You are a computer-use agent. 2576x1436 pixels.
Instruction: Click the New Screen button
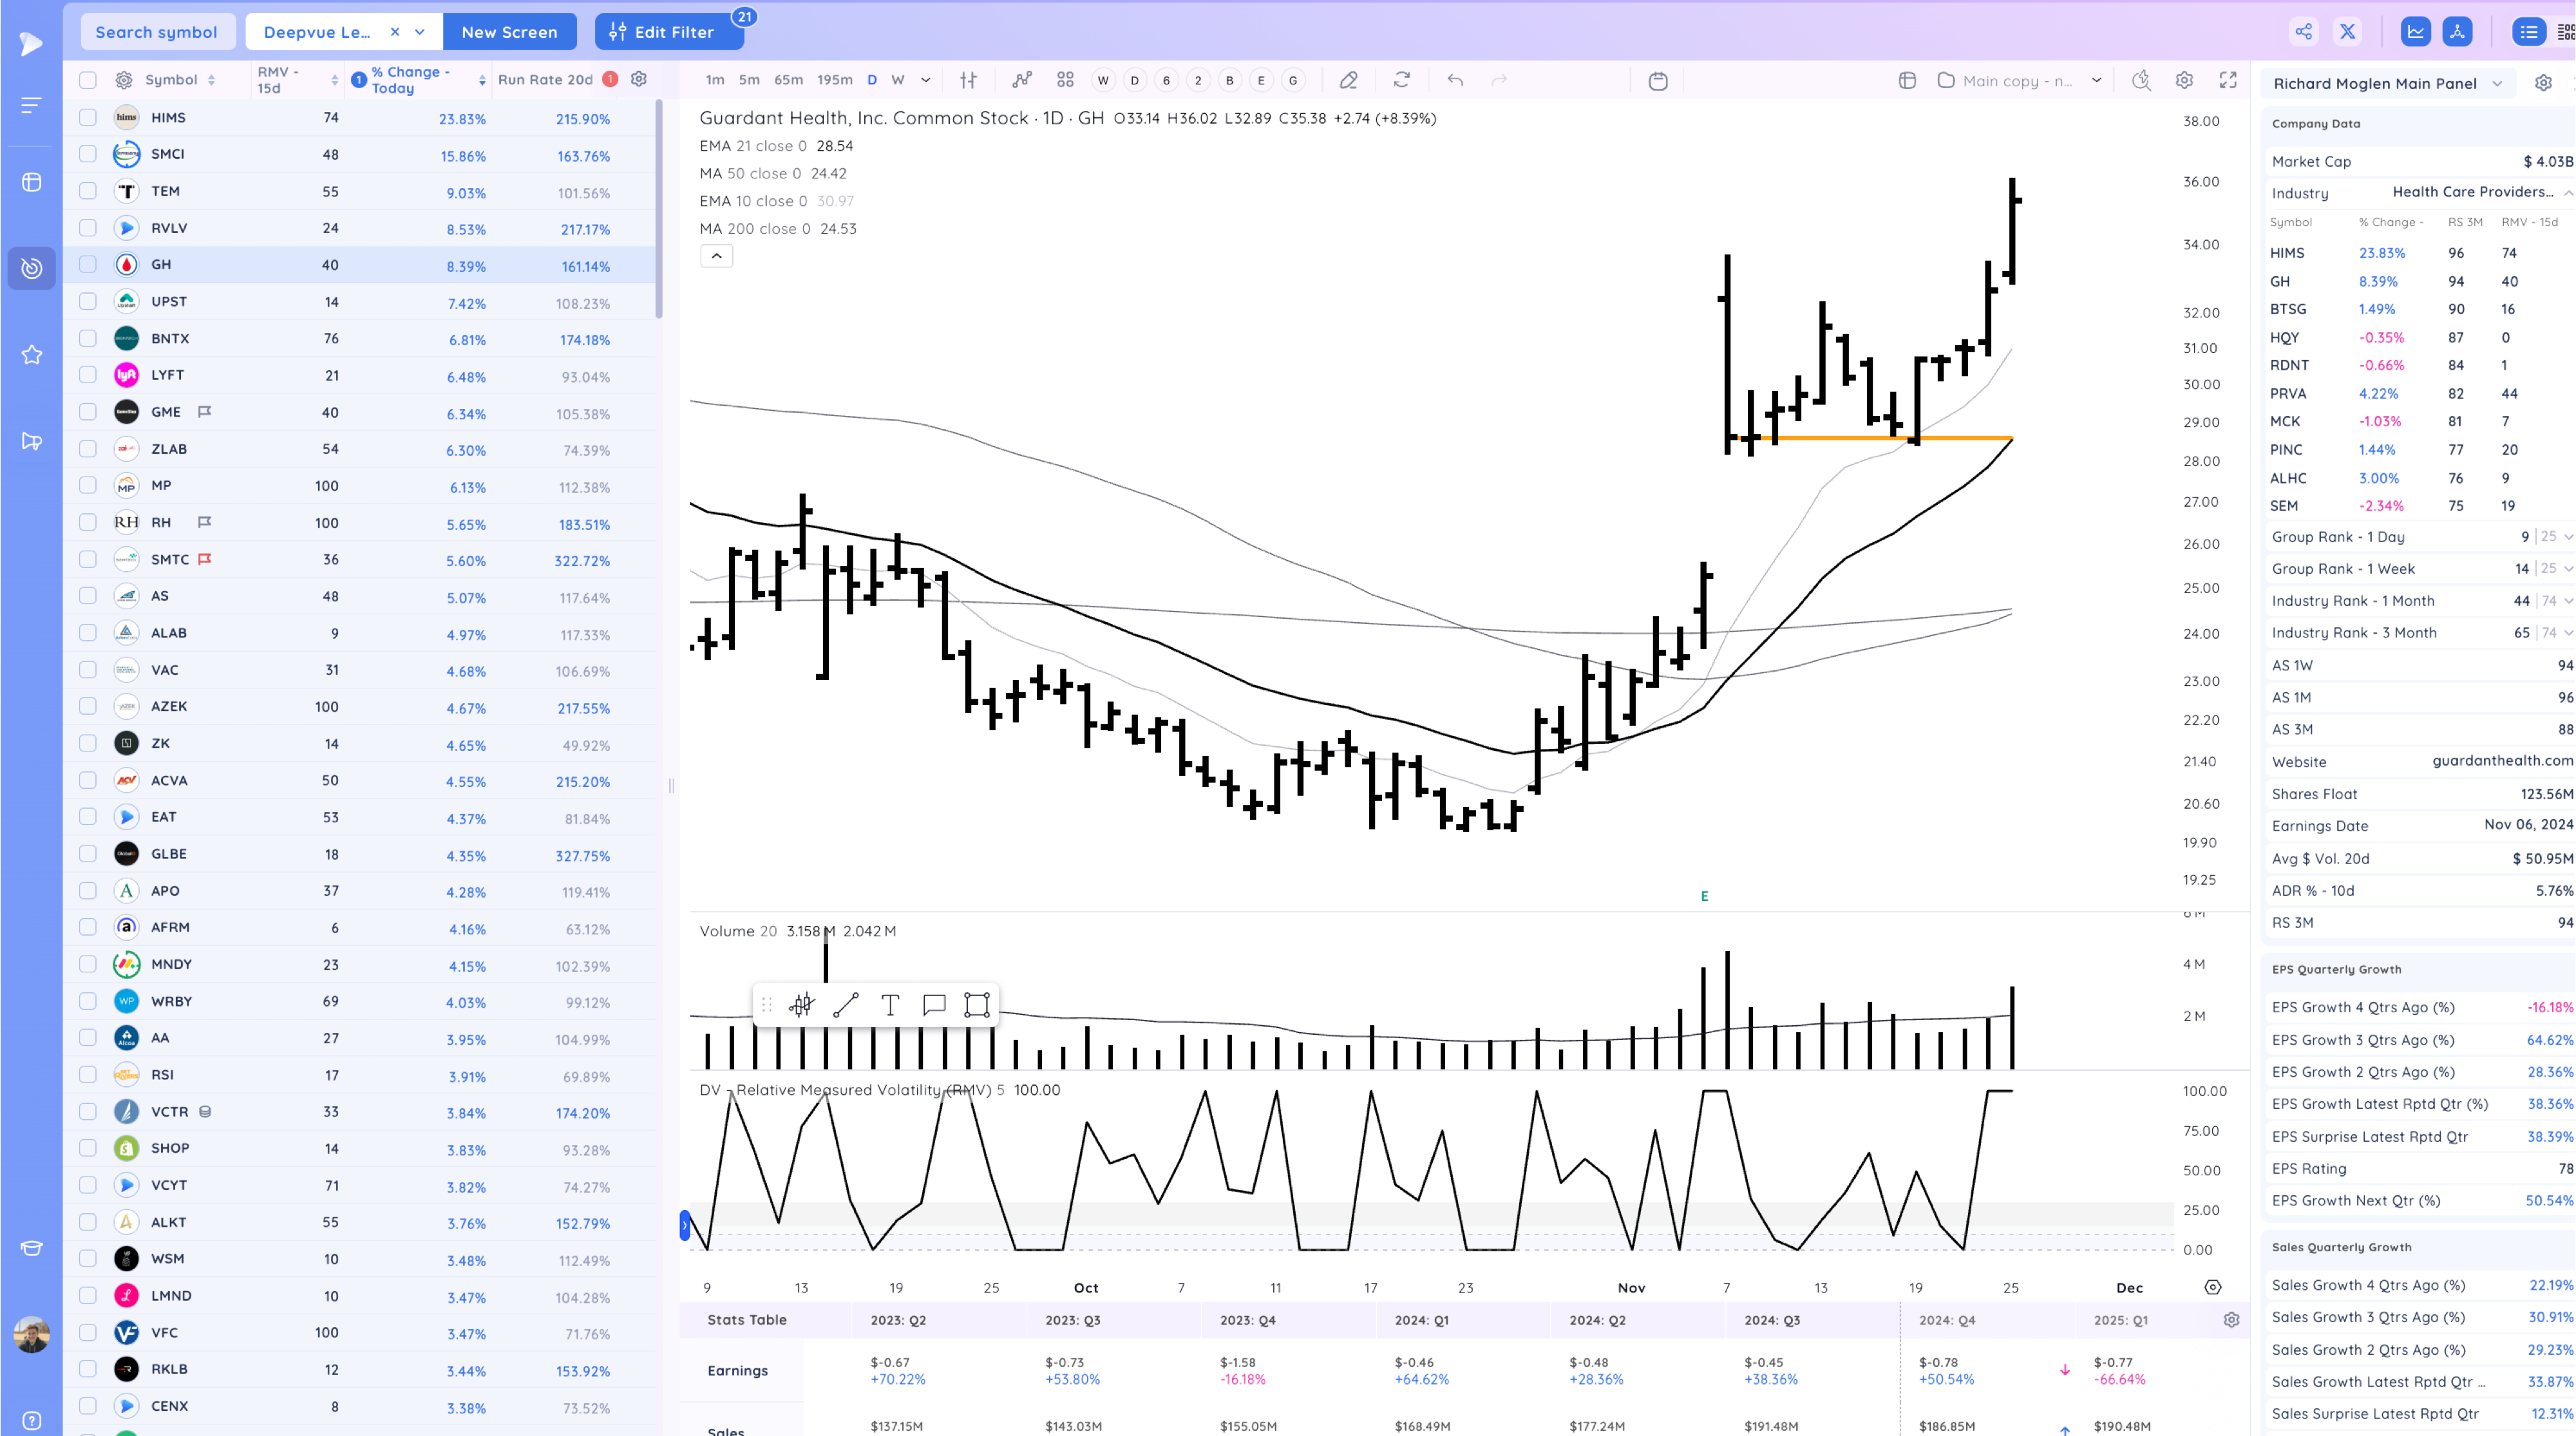coord(509,32)
